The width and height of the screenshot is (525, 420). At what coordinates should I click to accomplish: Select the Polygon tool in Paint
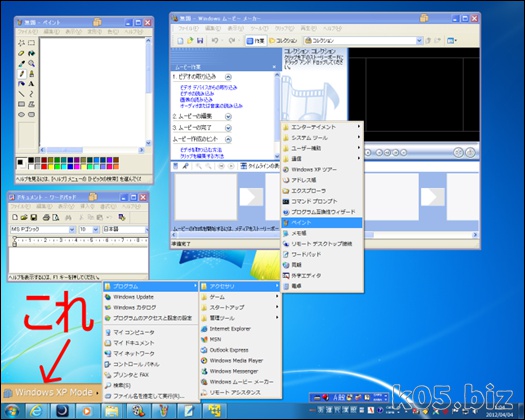point(31,104)
